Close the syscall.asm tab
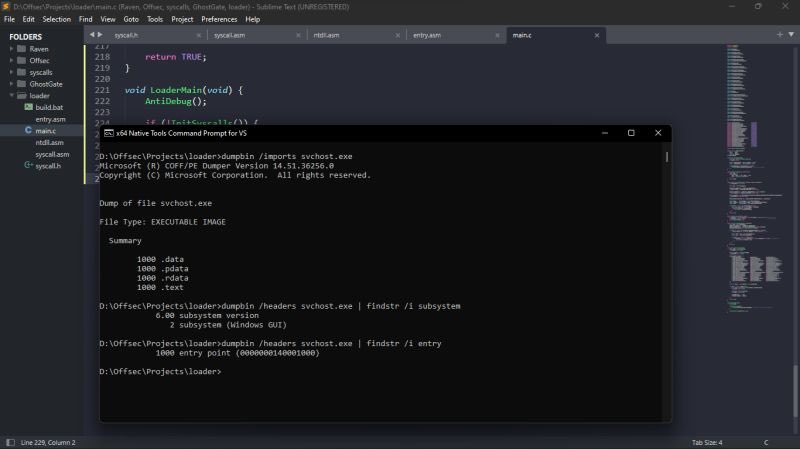 pos(298,35)
